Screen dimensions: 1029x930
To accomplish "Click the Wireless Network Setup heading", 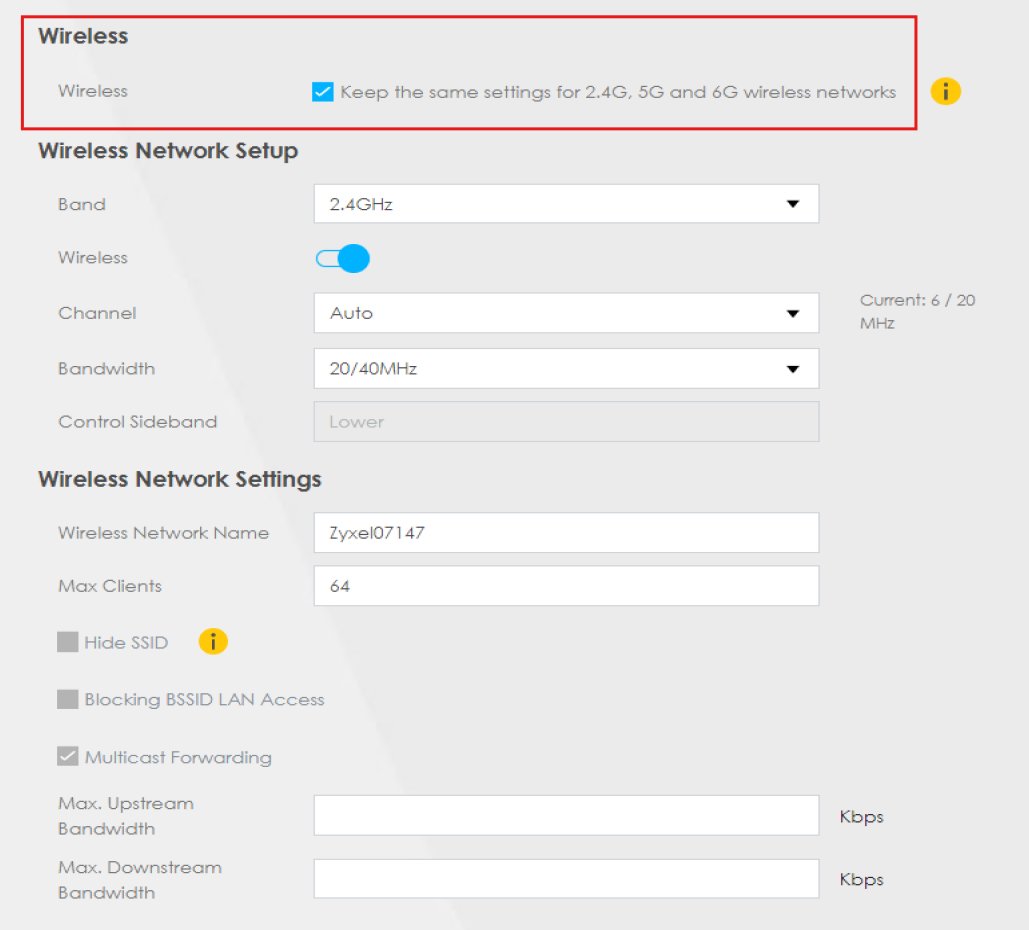I will click(168, 150).
